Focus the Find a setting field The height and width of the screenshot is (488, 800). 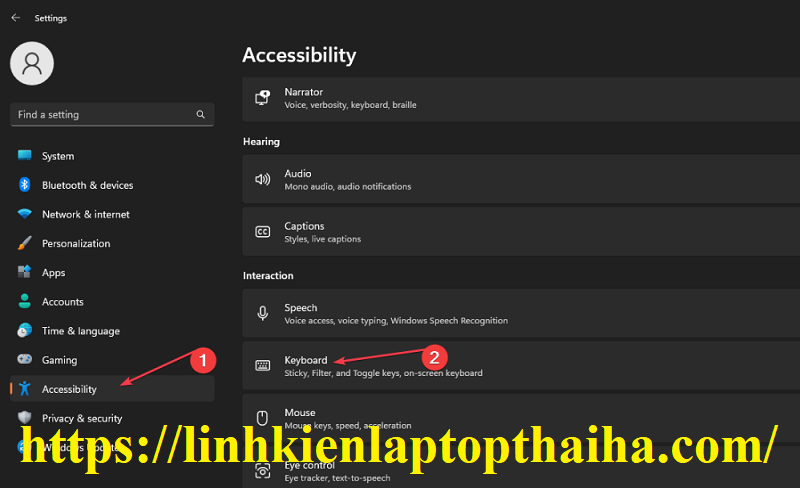click(112, 114)
